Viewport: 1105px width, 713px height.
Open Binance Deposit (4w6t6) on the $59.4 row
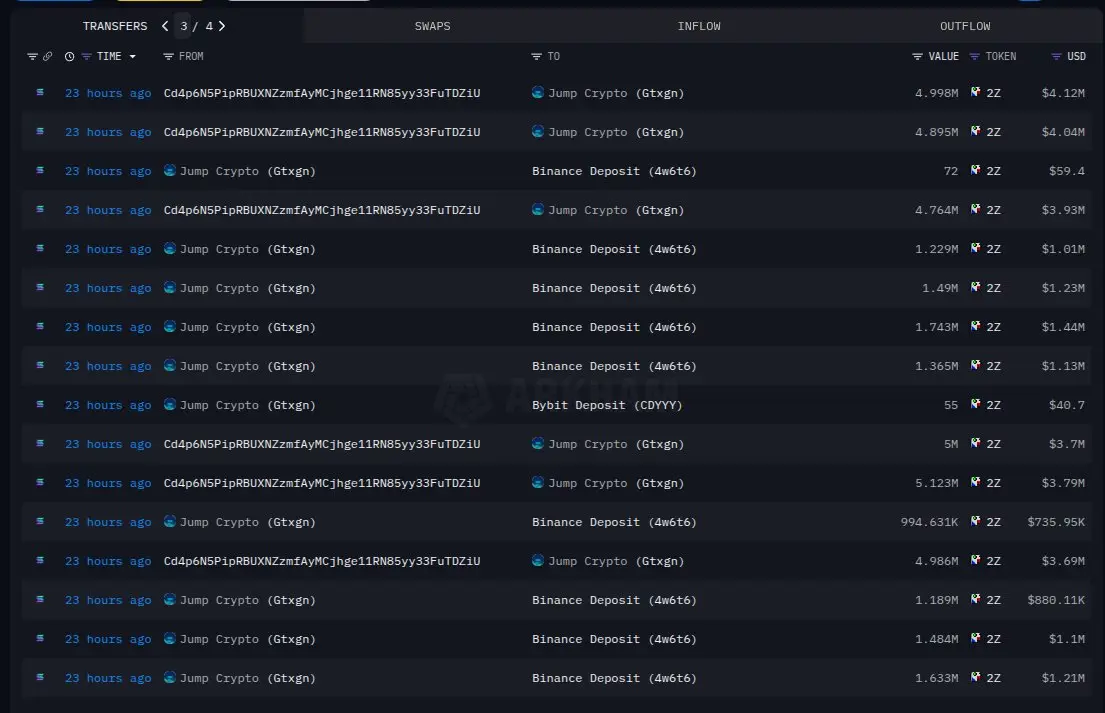click(614, 171)
